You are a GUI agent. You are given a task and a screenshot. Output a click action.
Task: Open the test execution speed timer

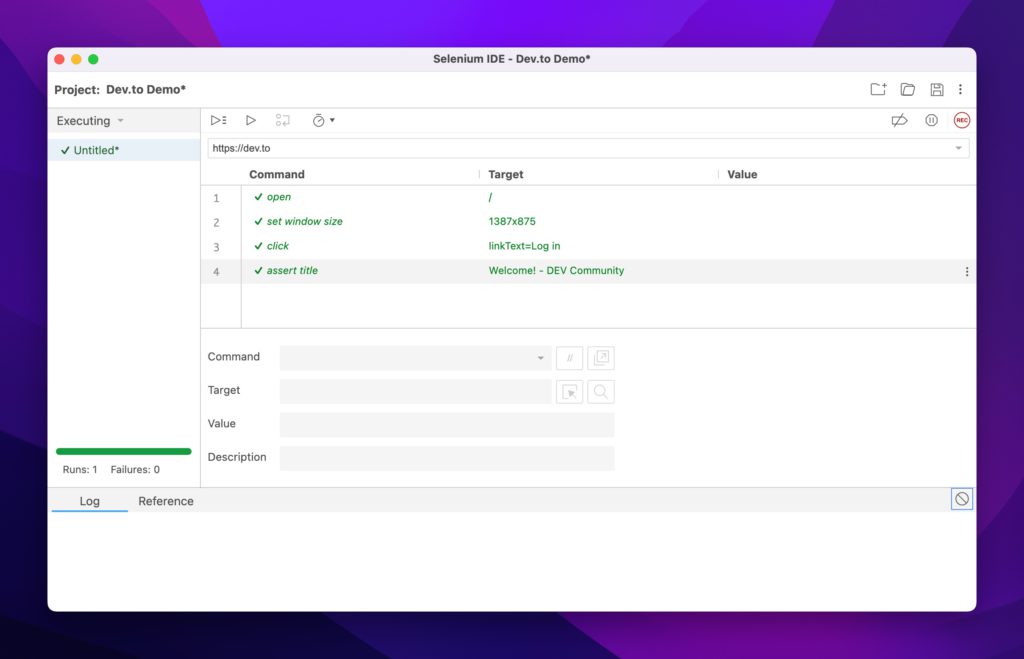coord(323,120)
